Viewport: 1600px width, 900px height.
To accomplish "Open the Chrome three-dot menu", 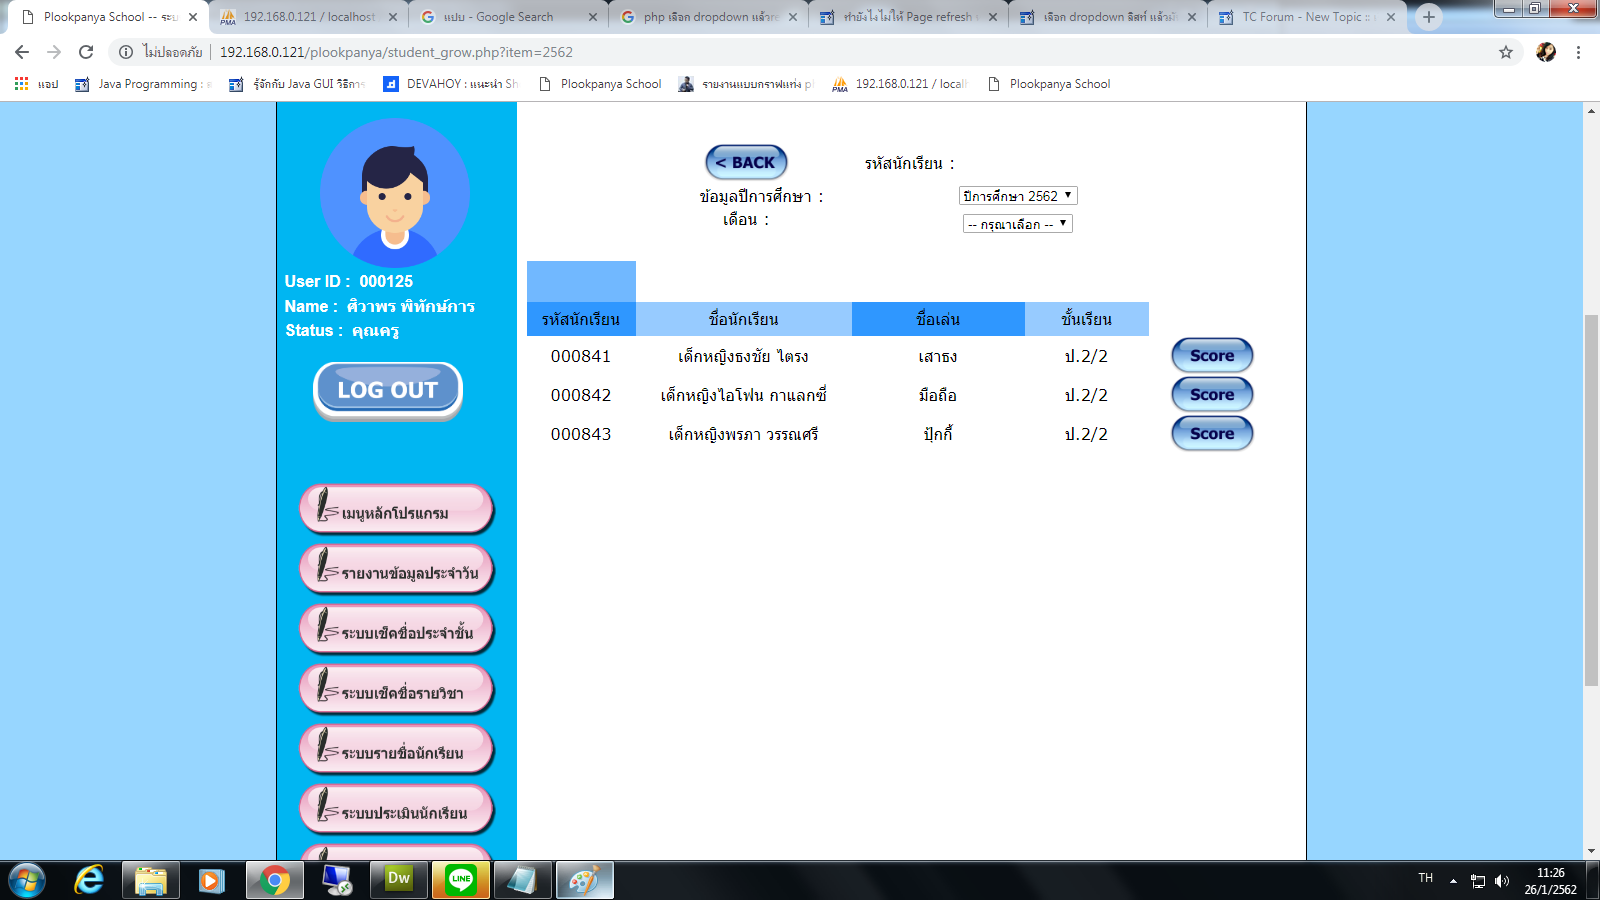I will coord(1578,52).
